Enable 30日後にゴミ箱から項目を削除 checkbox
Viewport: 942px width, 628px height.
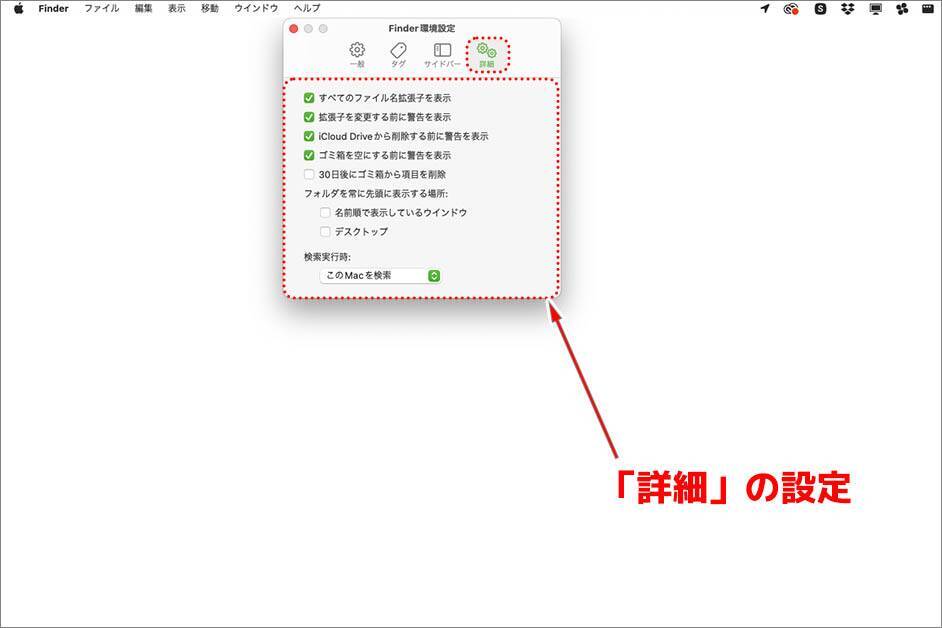[309, 174]
